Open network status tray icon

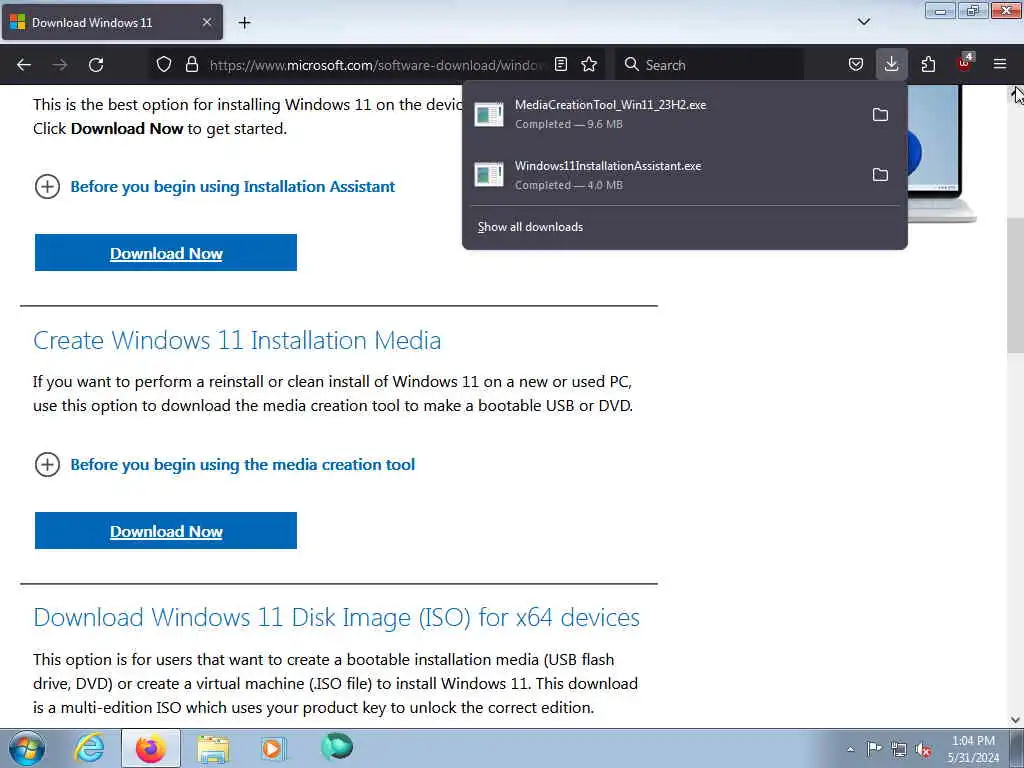coord(899,749)
